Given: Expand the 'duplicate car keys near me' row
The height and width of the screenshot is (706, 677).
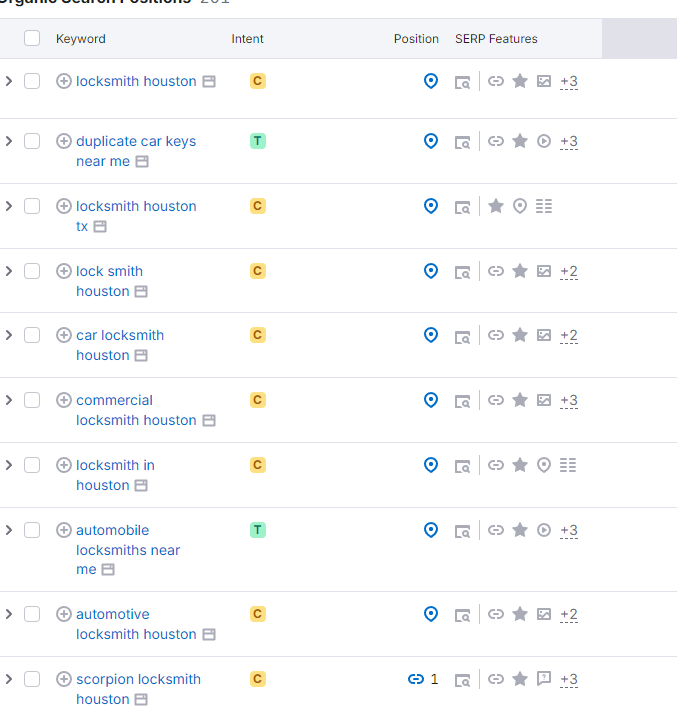Looking at the screenshot, I should point(9,141).
